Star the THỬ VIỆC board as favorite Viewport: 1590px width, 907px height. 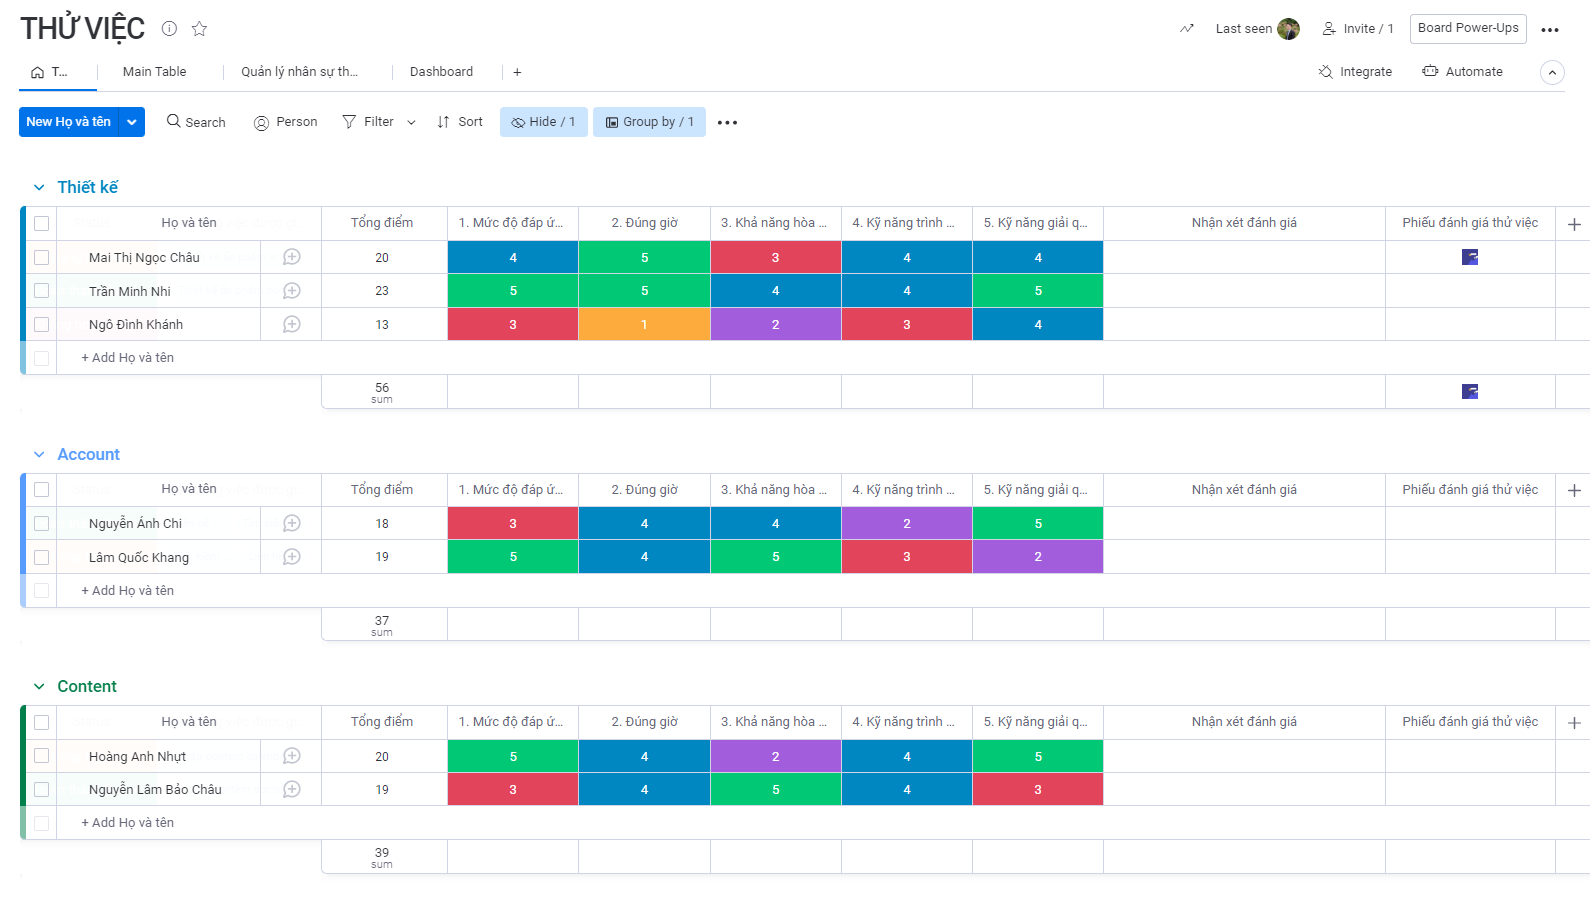click(x=199, y=28)
